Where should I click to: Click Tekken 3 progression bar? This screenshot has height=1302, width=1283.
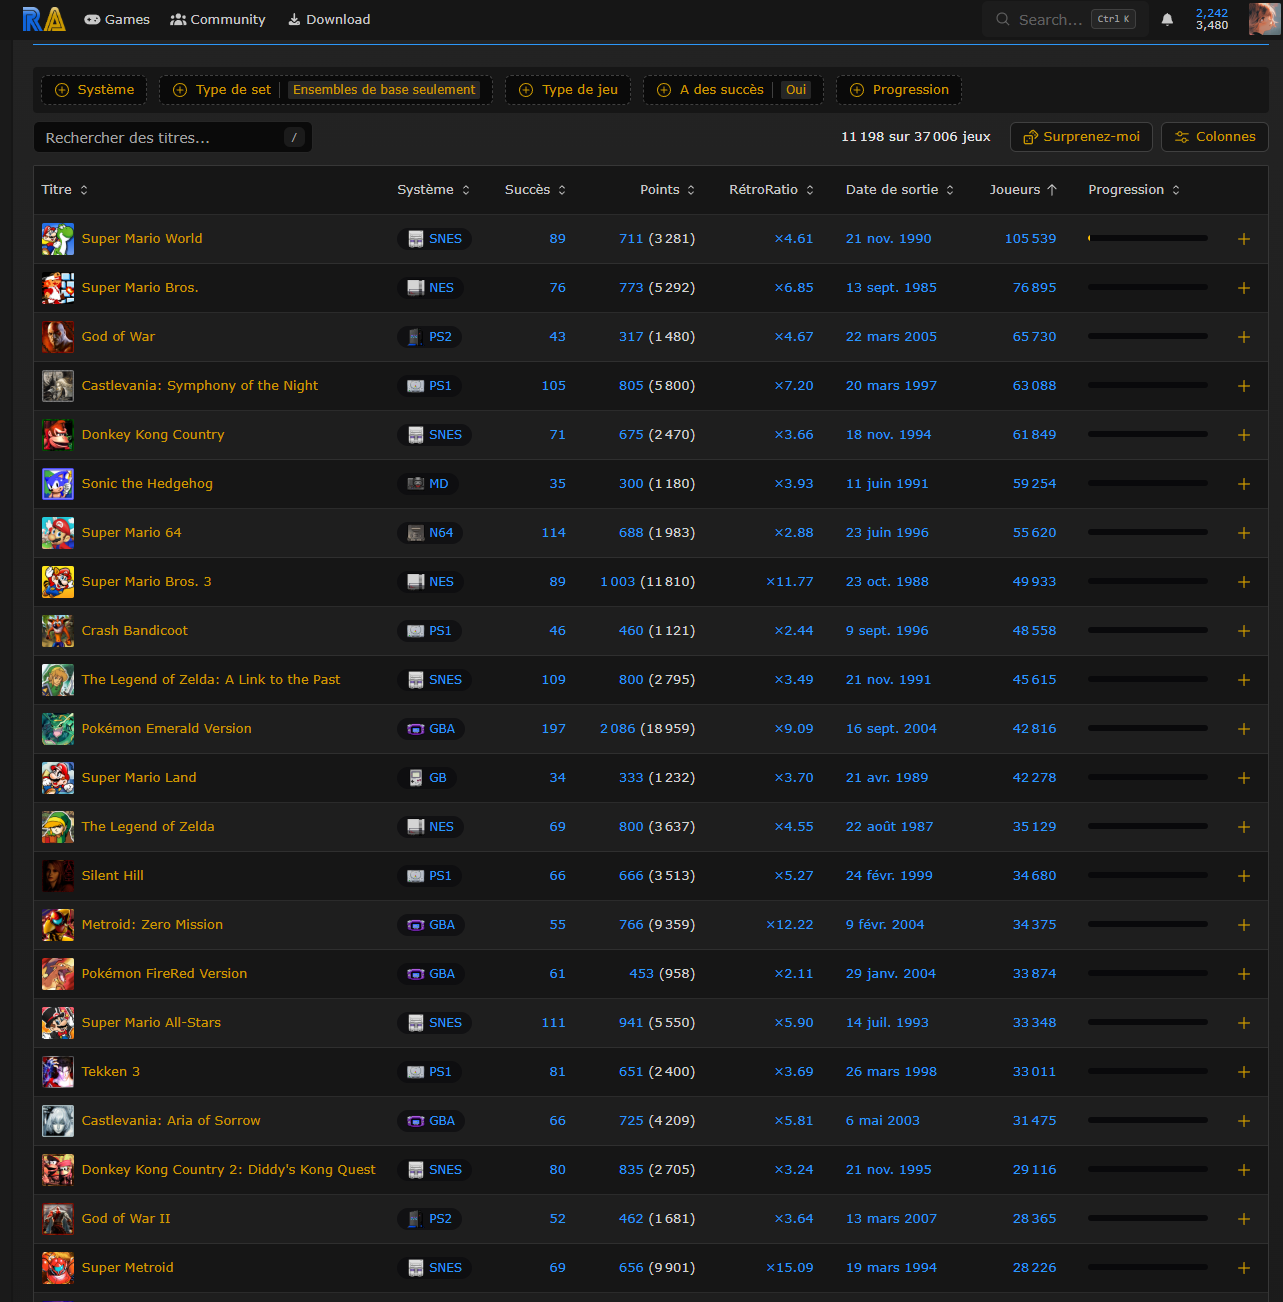pos(1148,1072)
